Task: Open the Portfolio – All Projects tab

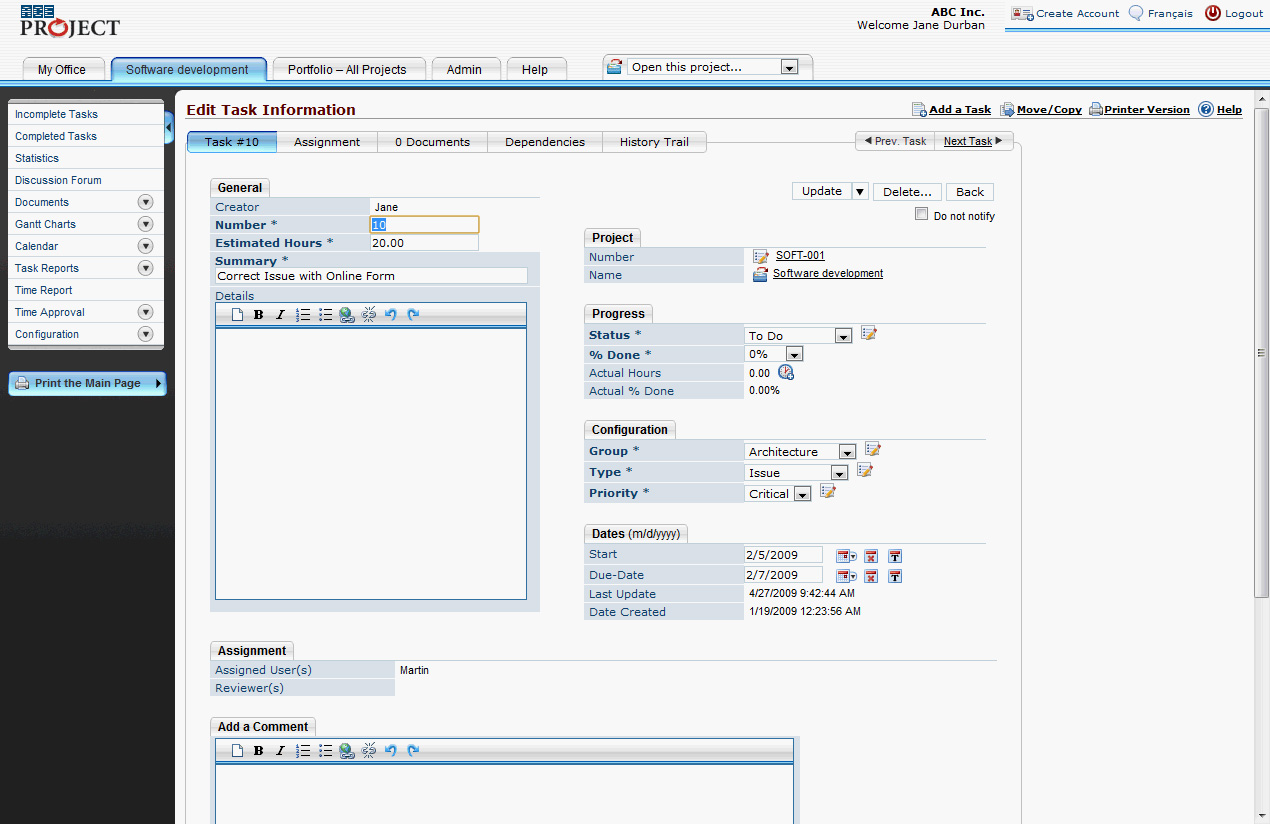Action: point(347,70)
